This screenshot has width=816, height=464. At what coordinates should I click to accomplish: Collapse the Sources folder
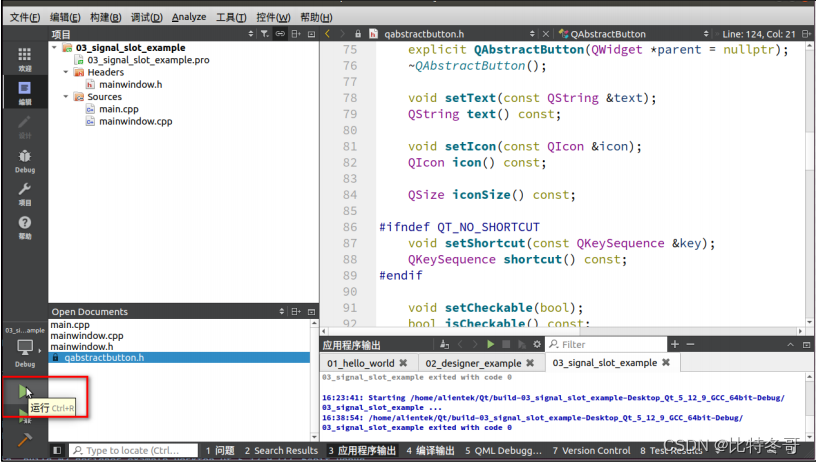[66, 97]
